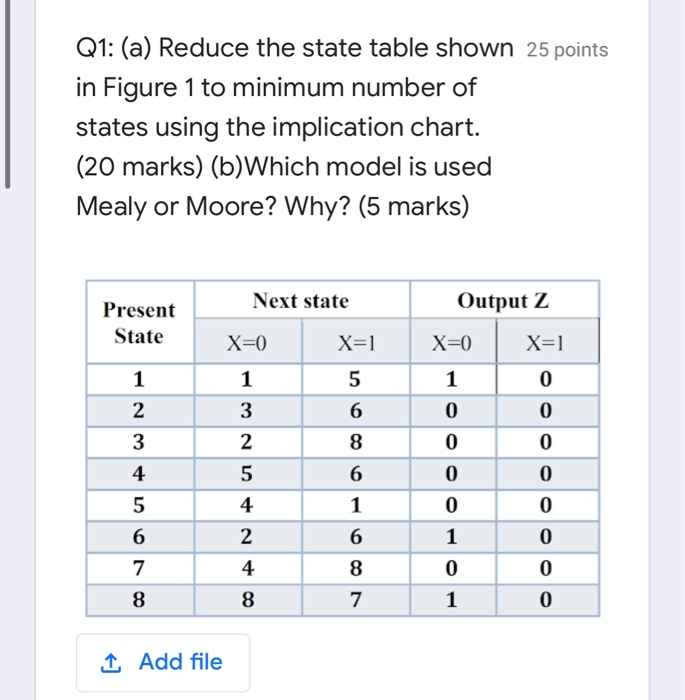Click the scrollbar on left edge
The width and height of the screenshot is (685, 700).
click(x=7, y=94)
